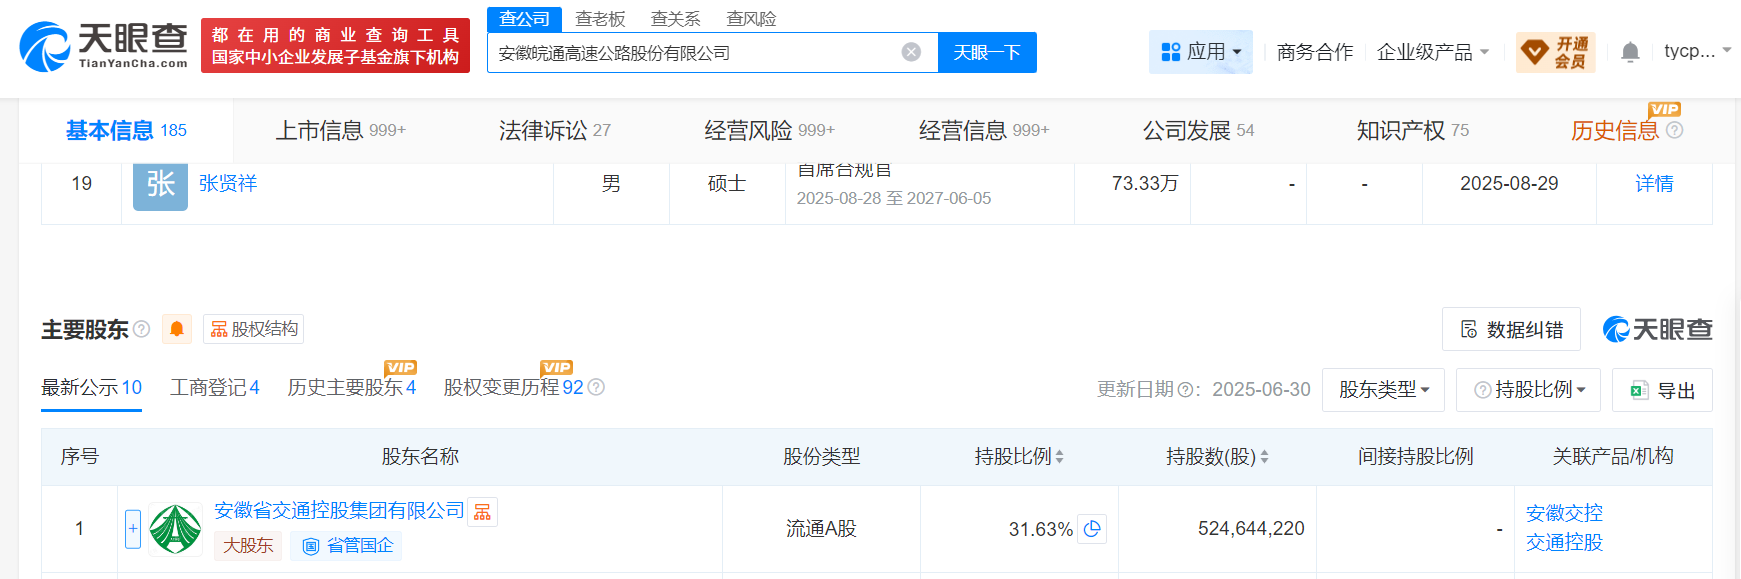Screen dimensions: 1741x579
Task: Switch to 公司发展 tab
Action: (x=1198, y=130)
